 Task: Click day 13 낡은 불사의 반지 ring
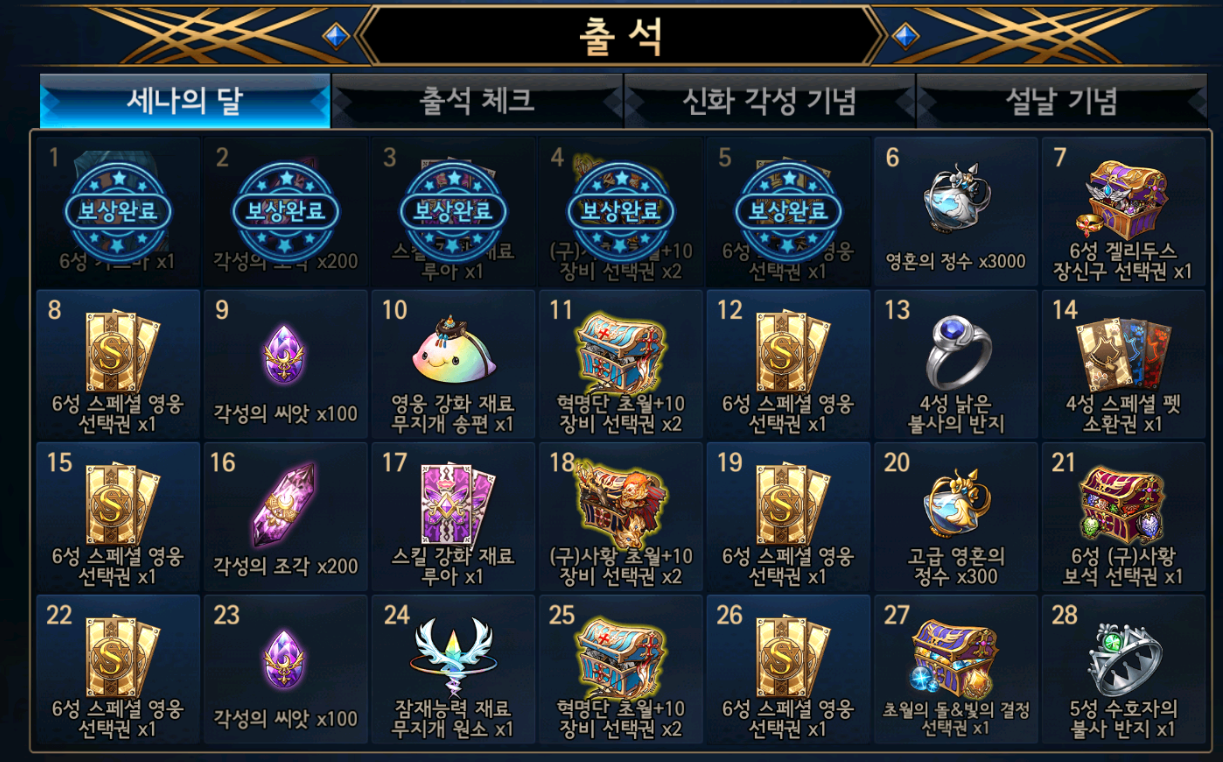(955, 364)
